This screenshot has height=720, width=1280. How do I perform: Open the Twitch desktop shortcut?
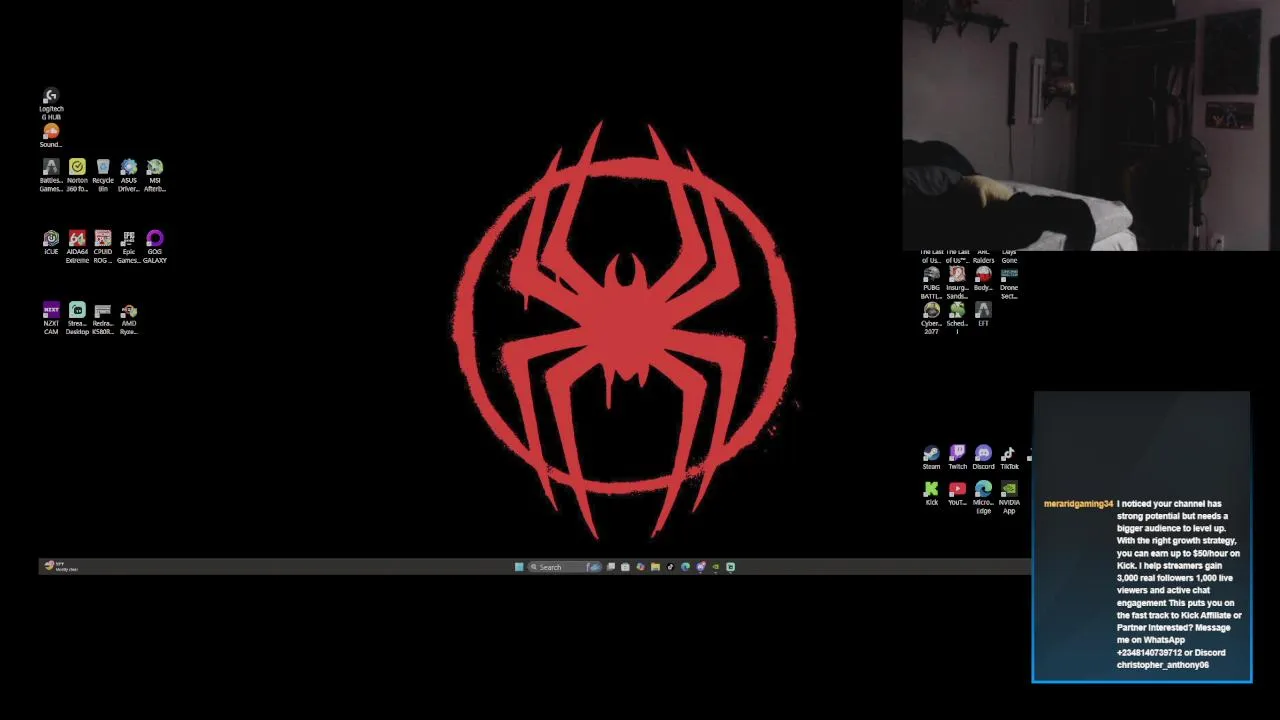click(x=957, y=458)
